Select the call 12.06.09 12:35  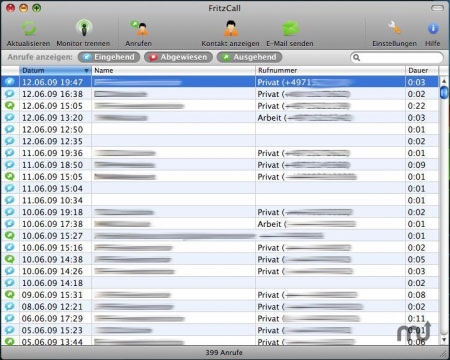pos(220,141)
